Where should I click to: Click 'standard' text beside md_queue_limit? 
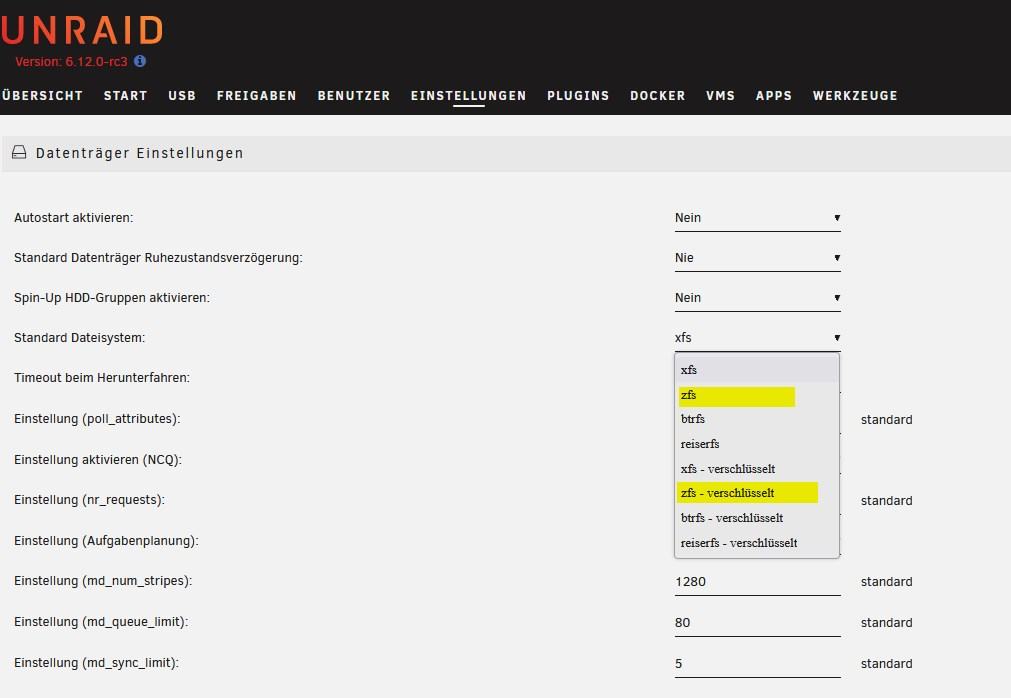(887, 623)
